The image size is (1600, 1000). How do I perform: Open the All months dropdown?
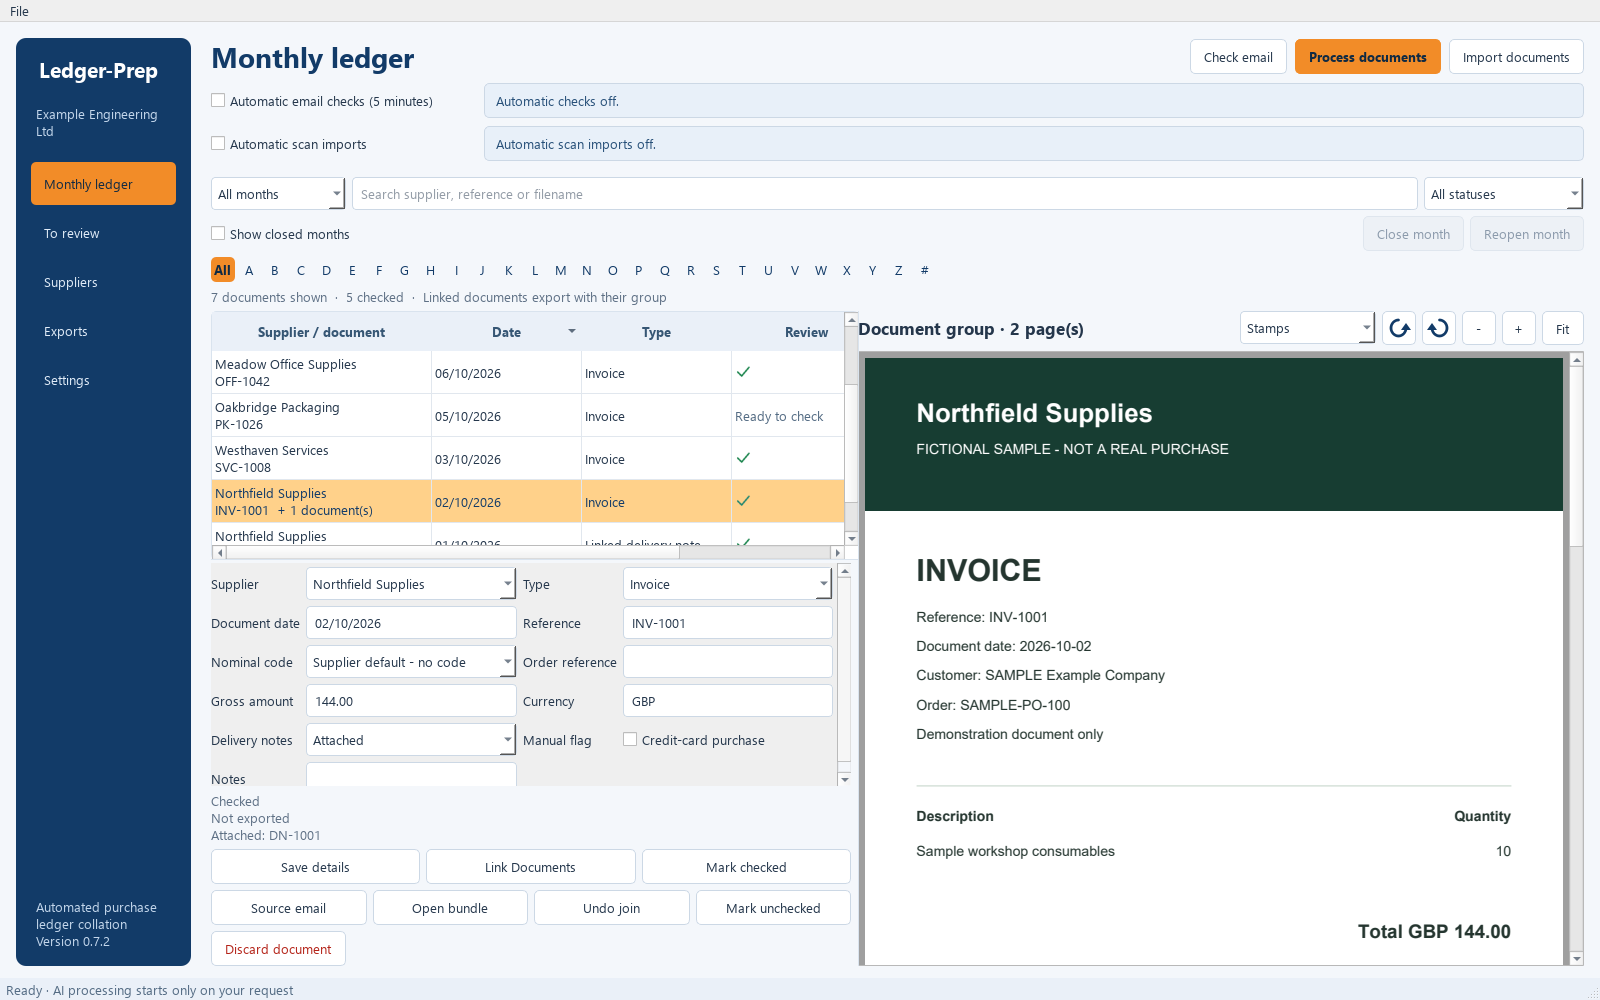[278, 194]
